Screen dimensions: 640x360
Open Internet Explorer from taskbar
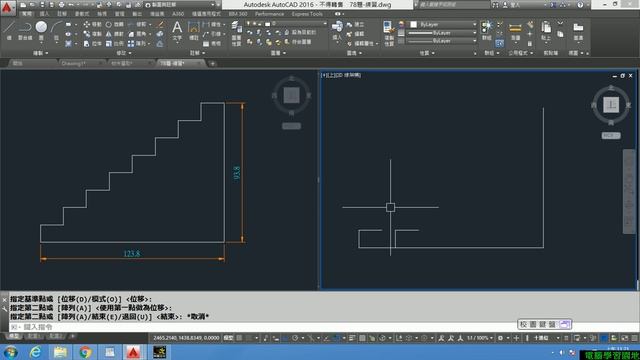36,352
